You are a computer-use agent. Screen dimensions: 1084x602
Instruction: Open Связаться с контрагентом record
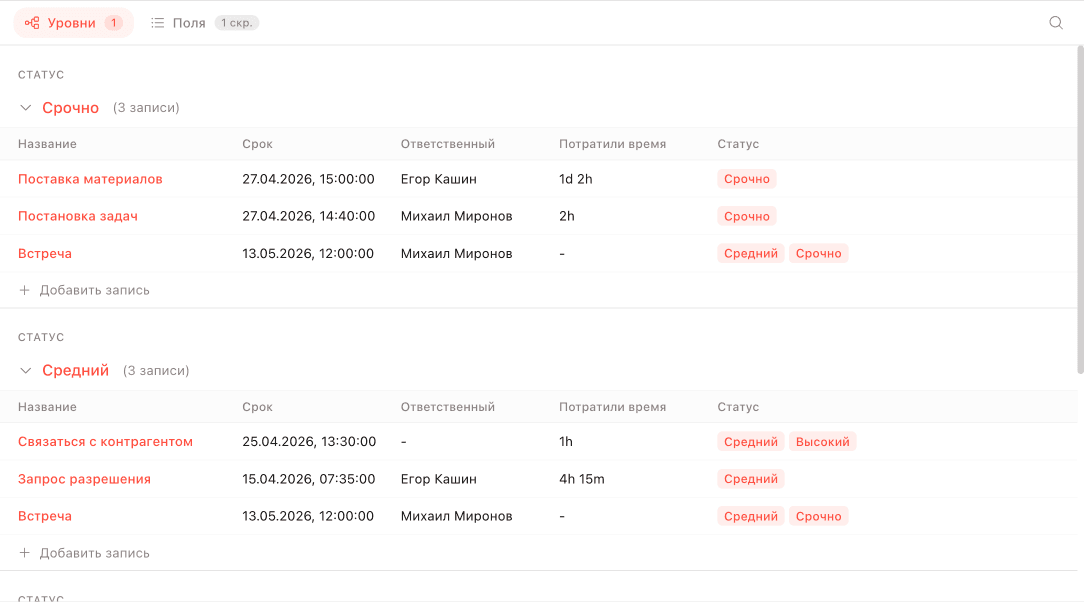[x=105, y=442]
